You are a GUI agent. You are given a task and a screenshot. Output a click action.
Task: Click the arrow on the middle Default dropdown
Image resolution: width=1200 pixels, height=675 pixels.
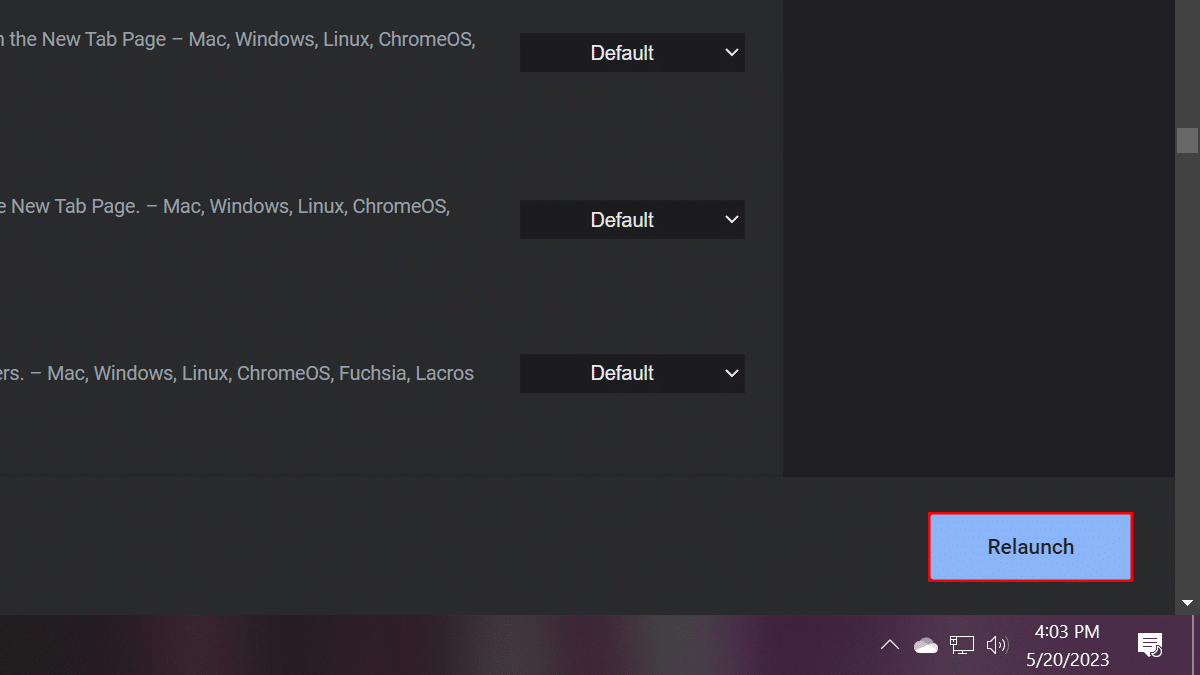731,219
